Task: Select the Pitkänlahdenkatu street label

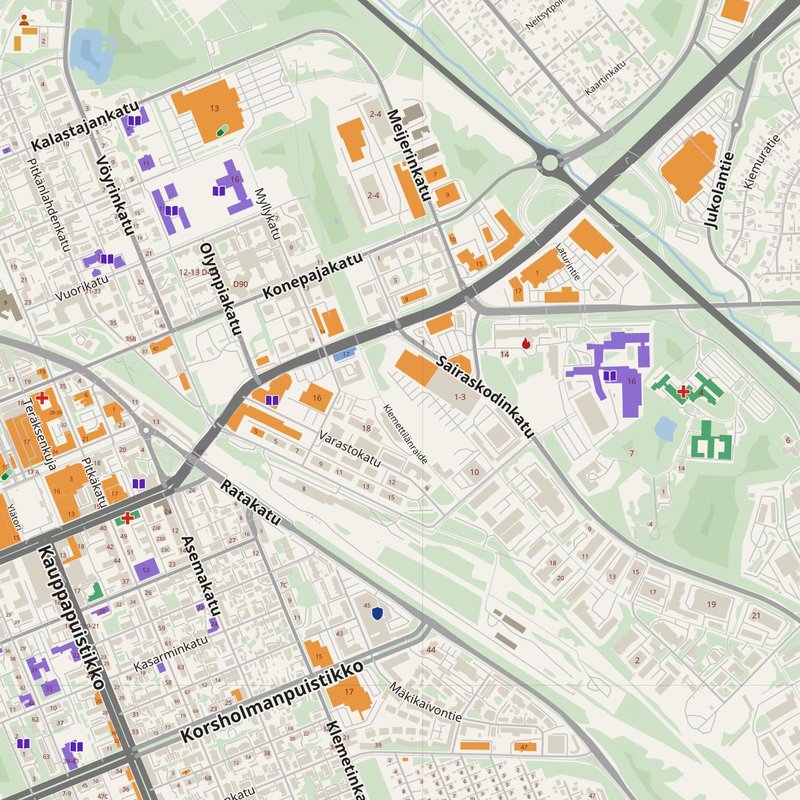Action: 47,205
